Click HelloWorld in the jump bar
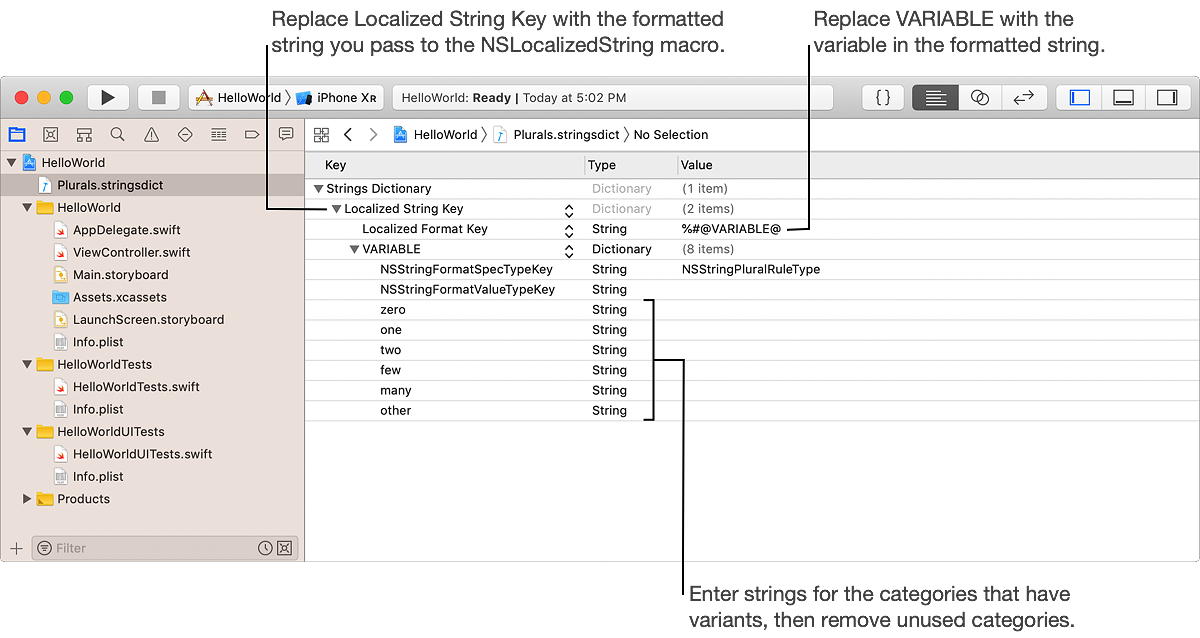Image resolution: width=1200 pixels, height=638 pixels. (436, 134)
